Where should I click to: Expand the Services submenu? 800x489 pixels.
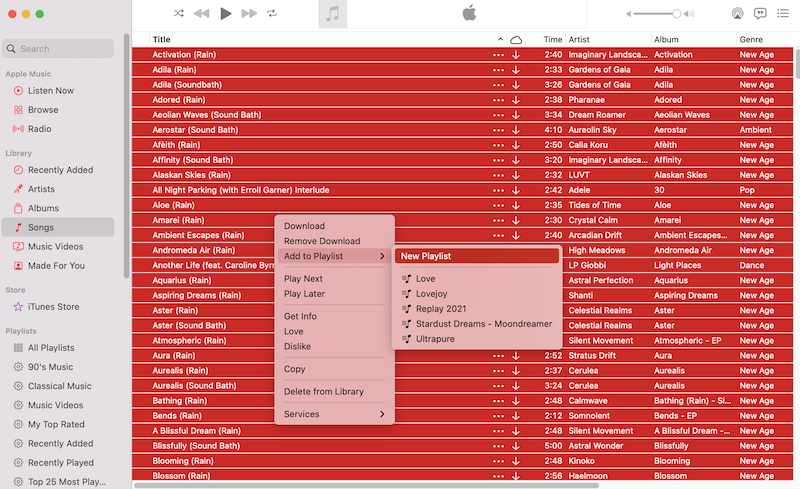[x=334, y=414]
